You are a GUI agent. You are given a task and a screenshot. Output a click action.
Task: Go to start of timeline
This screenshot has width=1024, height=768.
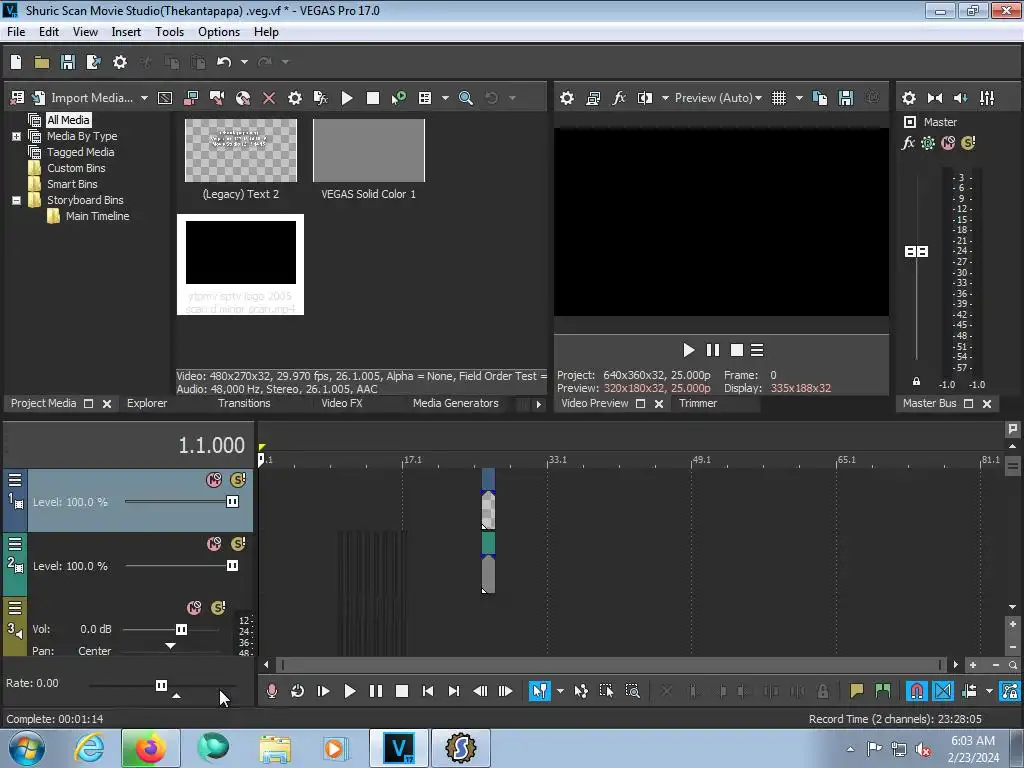click(x=428, y=691)
